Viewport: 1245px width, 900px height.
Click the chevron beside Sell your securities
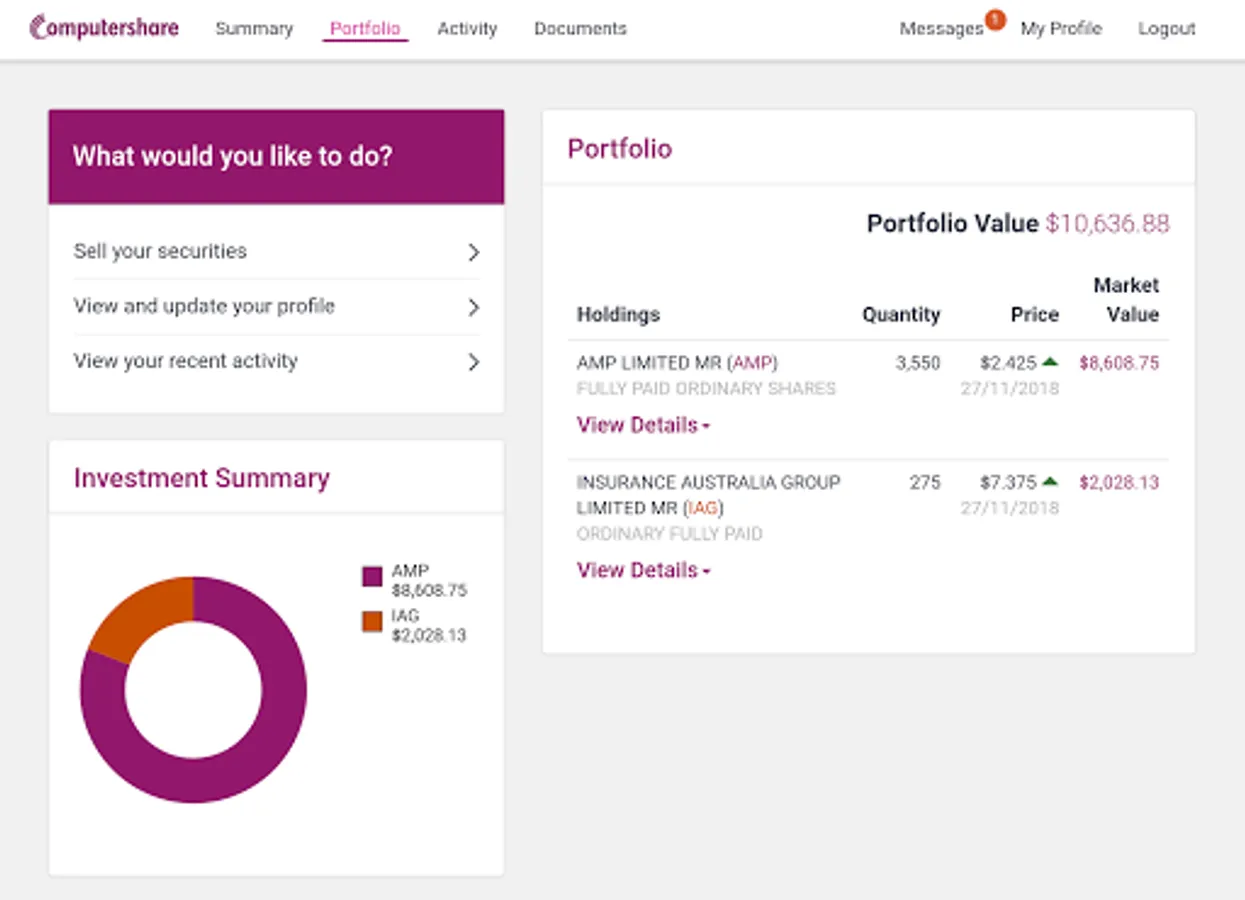474,252
